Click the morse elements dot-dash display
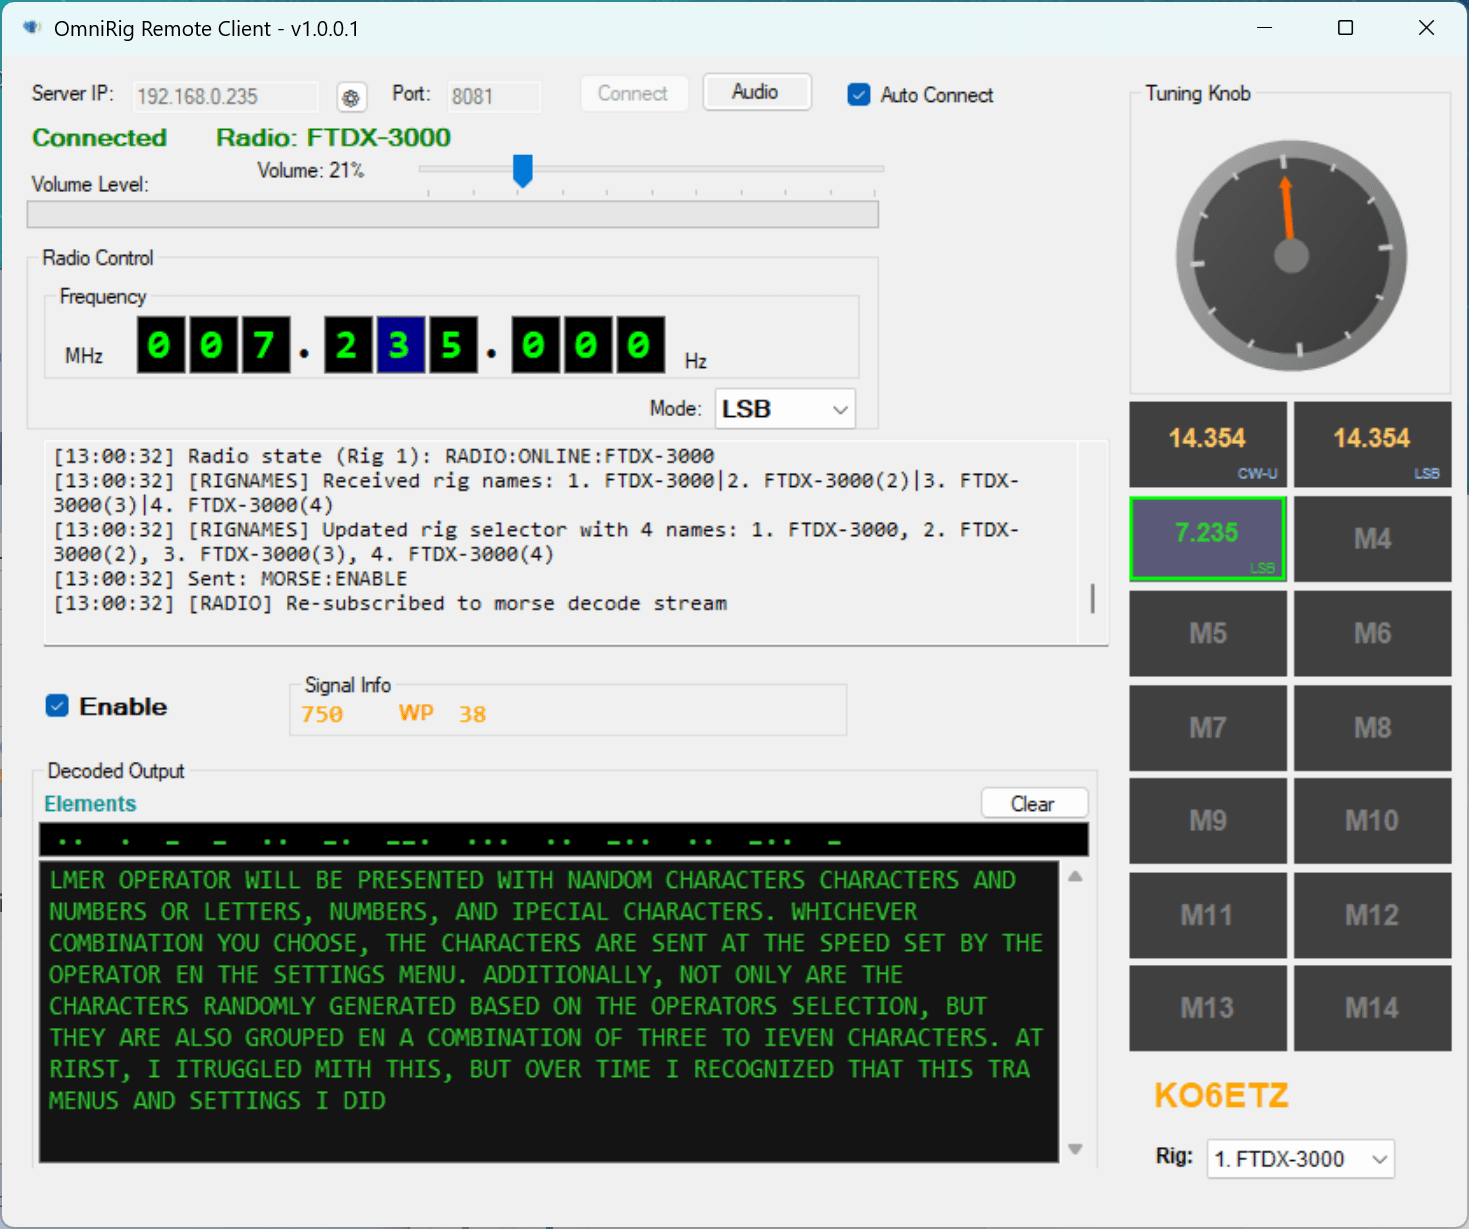1469x1229 pixels. [564, 840]
